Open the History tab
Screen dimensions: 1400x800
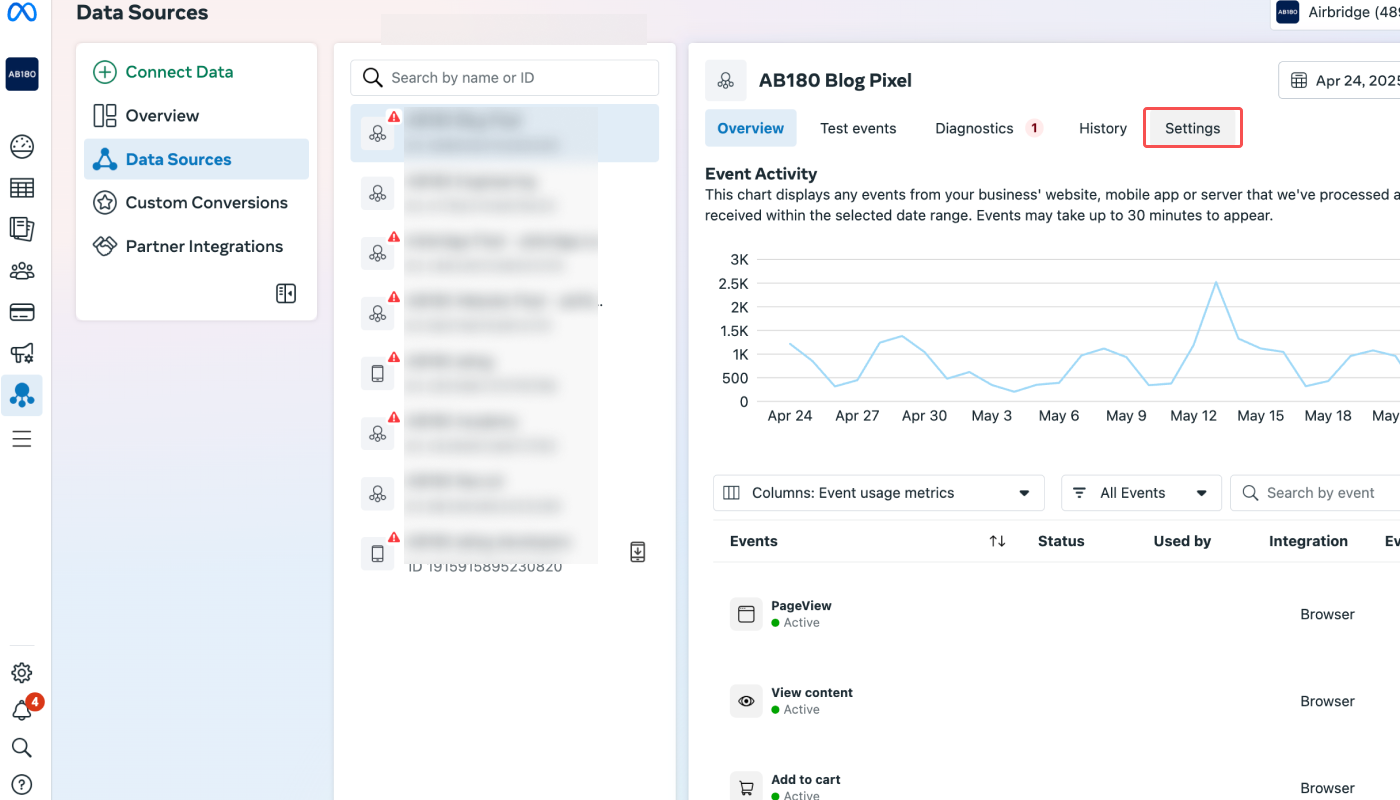[x=1103, y=128]
